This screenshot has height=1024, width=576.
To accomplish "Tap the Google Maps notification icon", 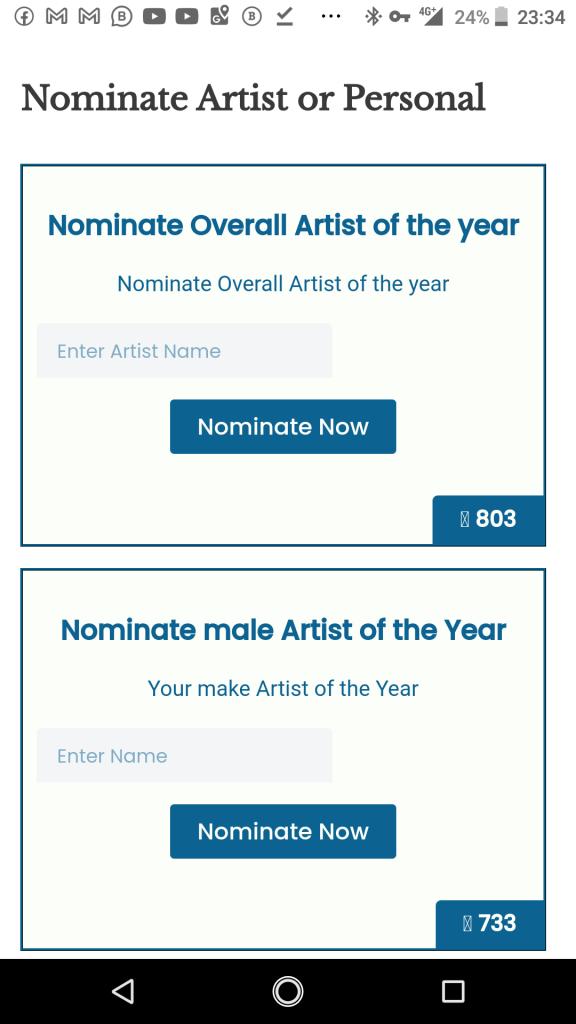I will point(219,16).
